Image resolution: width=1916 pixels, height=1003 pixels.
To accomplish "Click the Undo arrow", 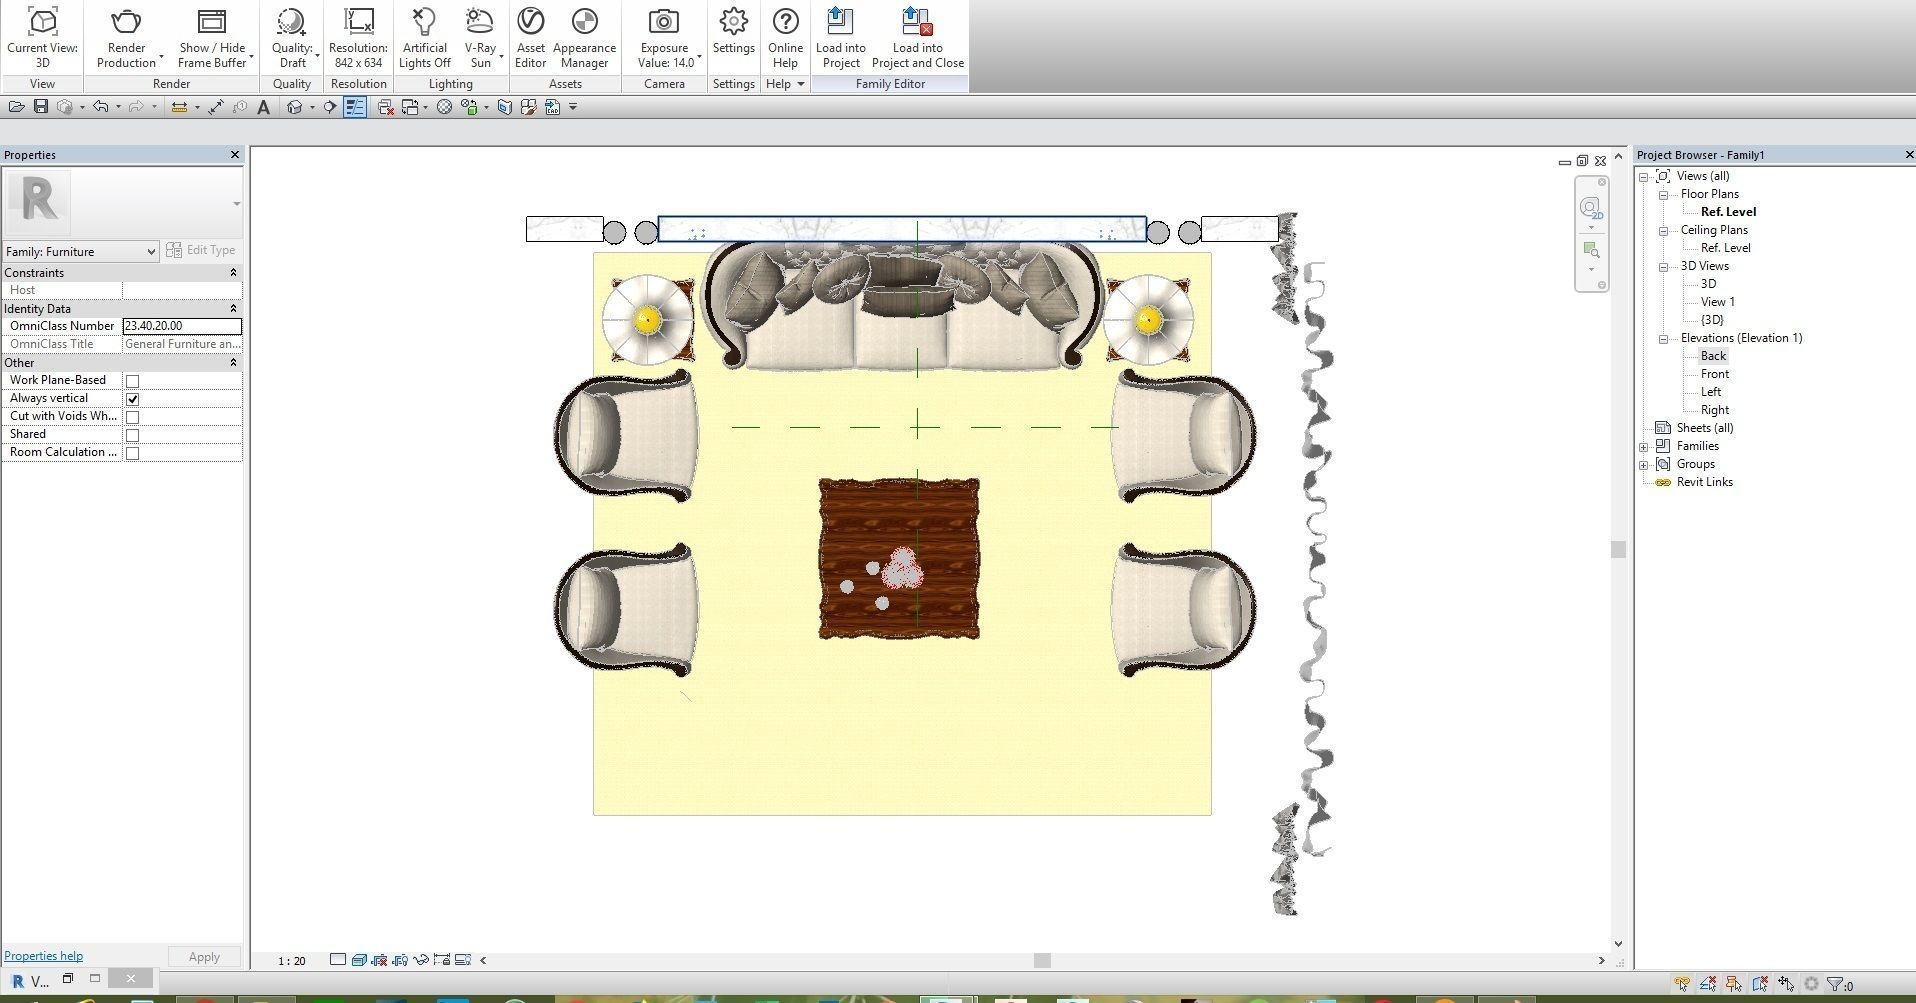I will pos(100,107).
